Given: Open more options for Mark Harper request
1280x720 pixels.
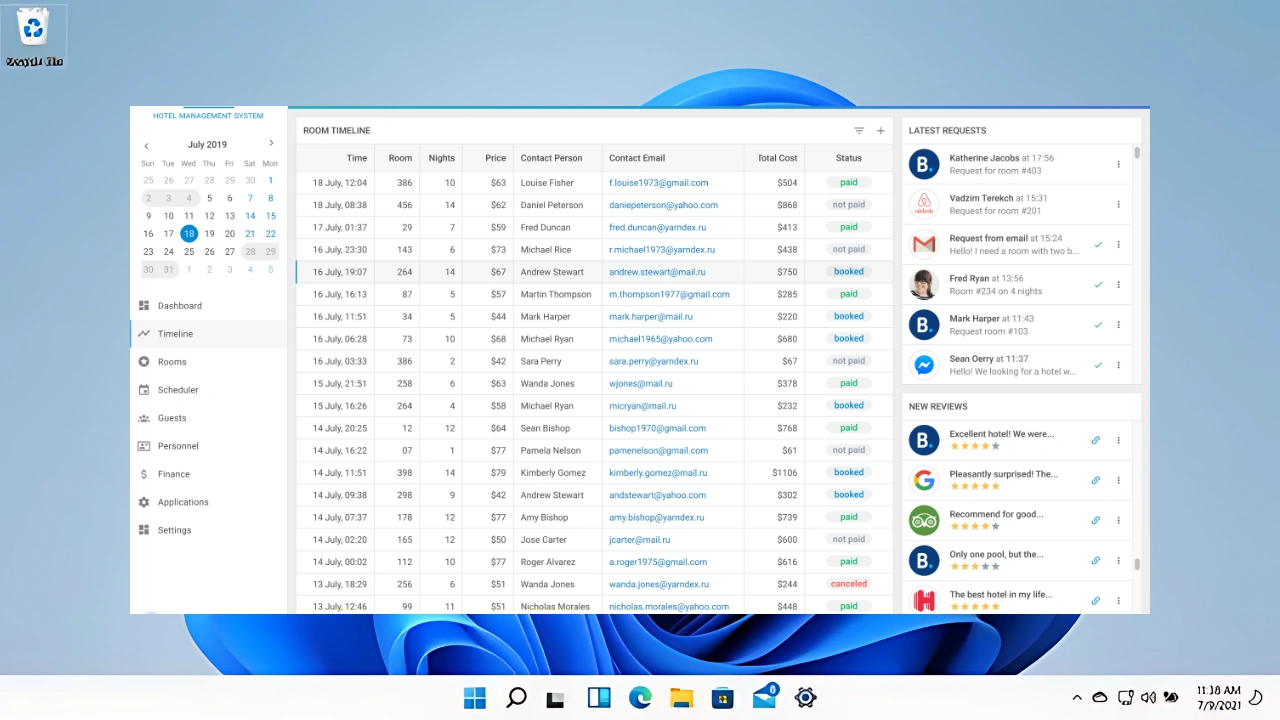Looking at the screenshot, I should [x=1118, y=324].
